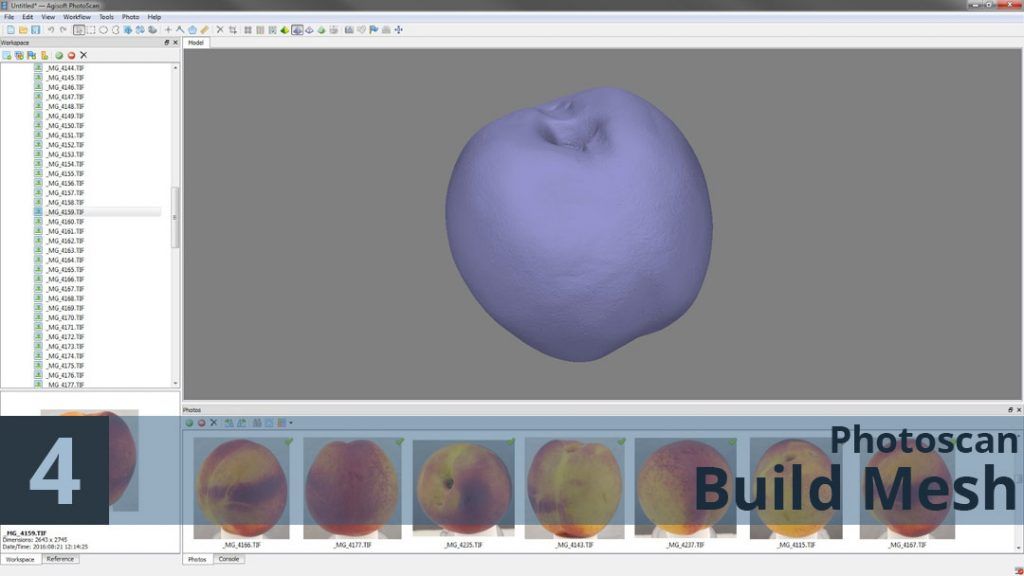
Task: Select the _MG_4159.TIF image in the list
Action: (x=63, y=211)
